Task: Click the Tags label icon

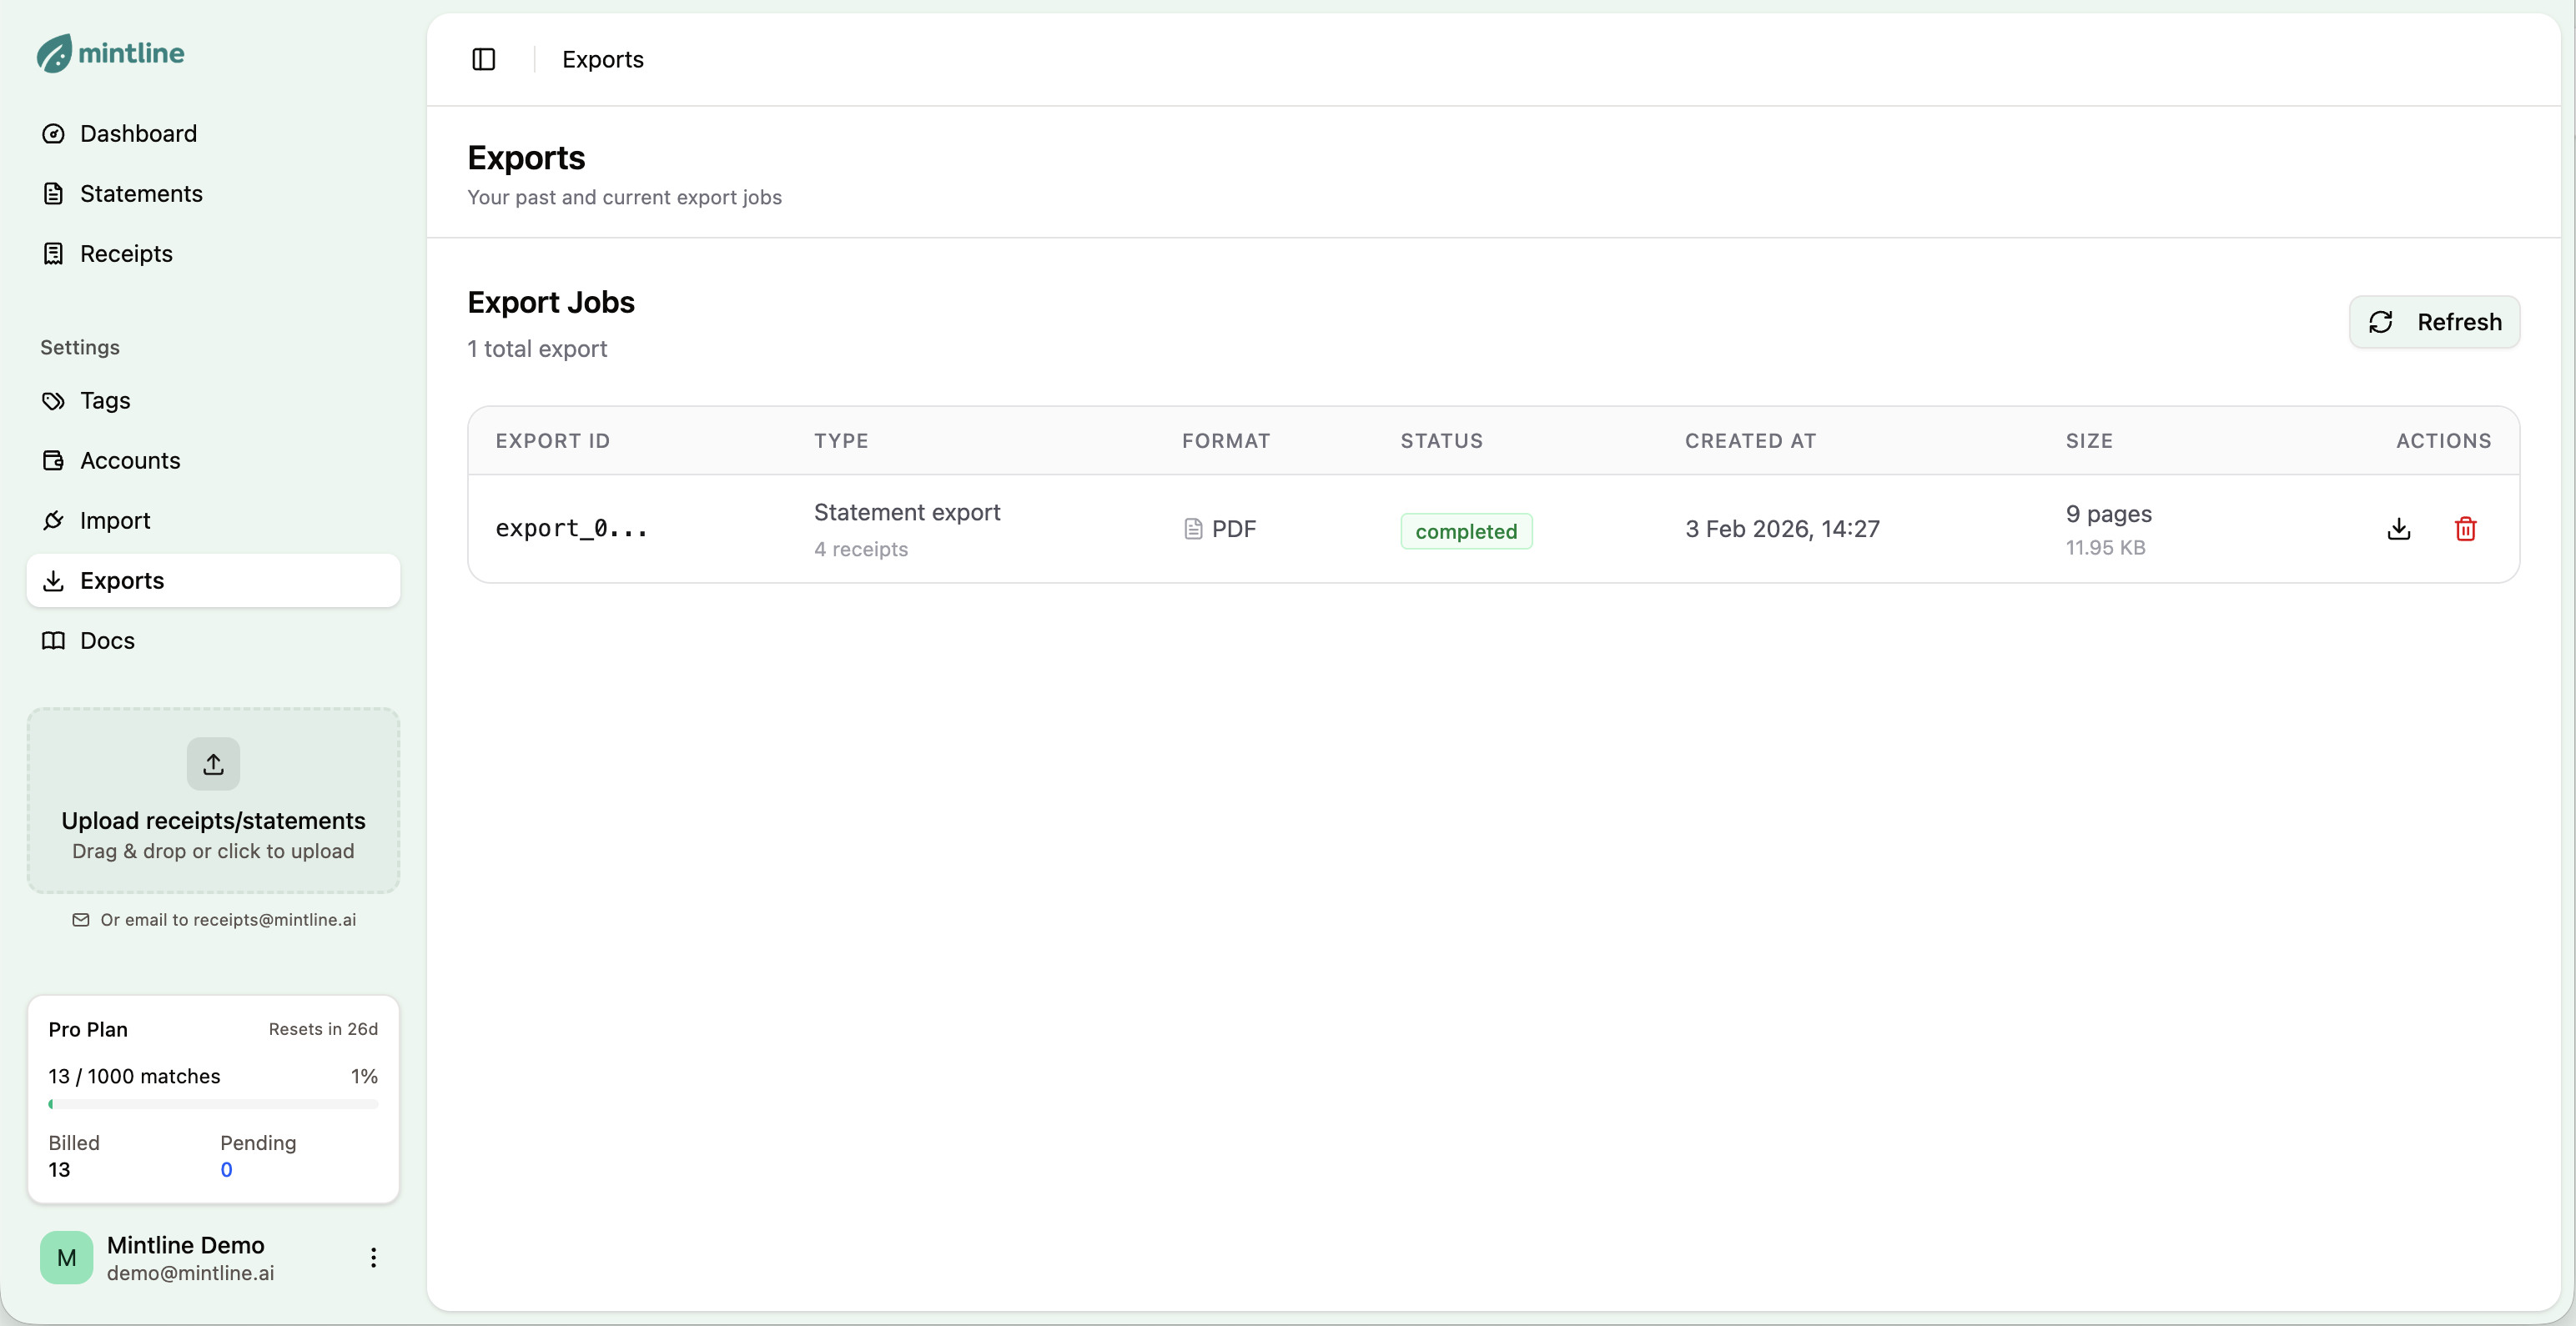Action: 54,401
